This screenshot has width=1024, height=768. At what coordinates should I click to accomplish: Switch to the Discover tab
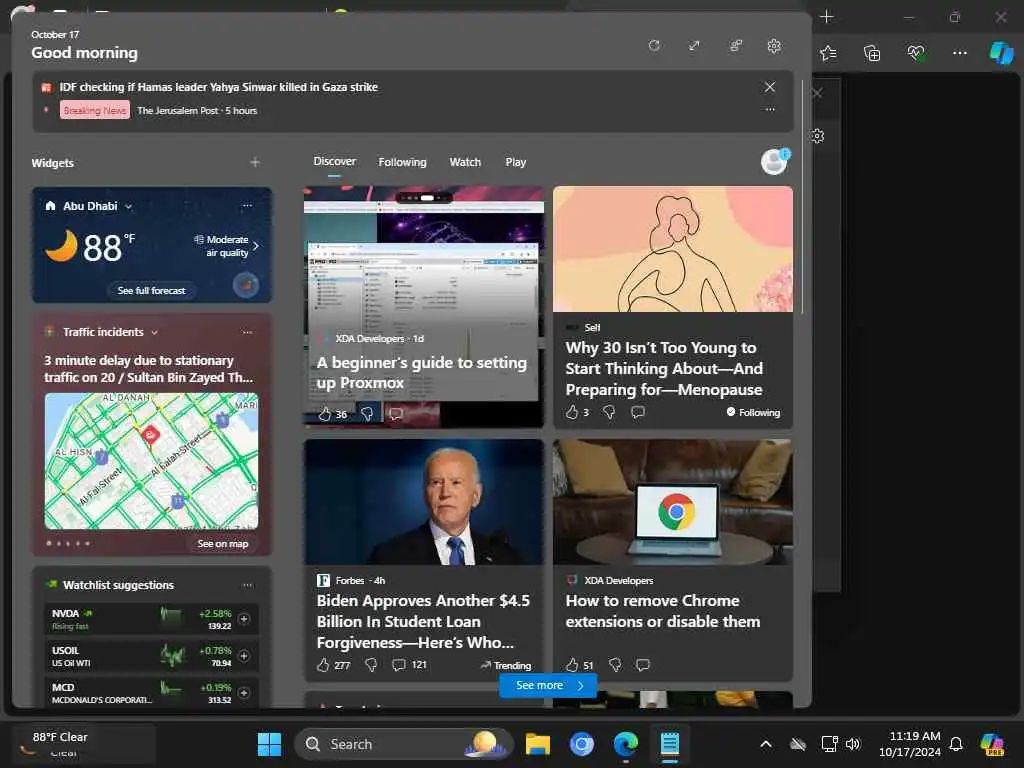coord(334,161)
